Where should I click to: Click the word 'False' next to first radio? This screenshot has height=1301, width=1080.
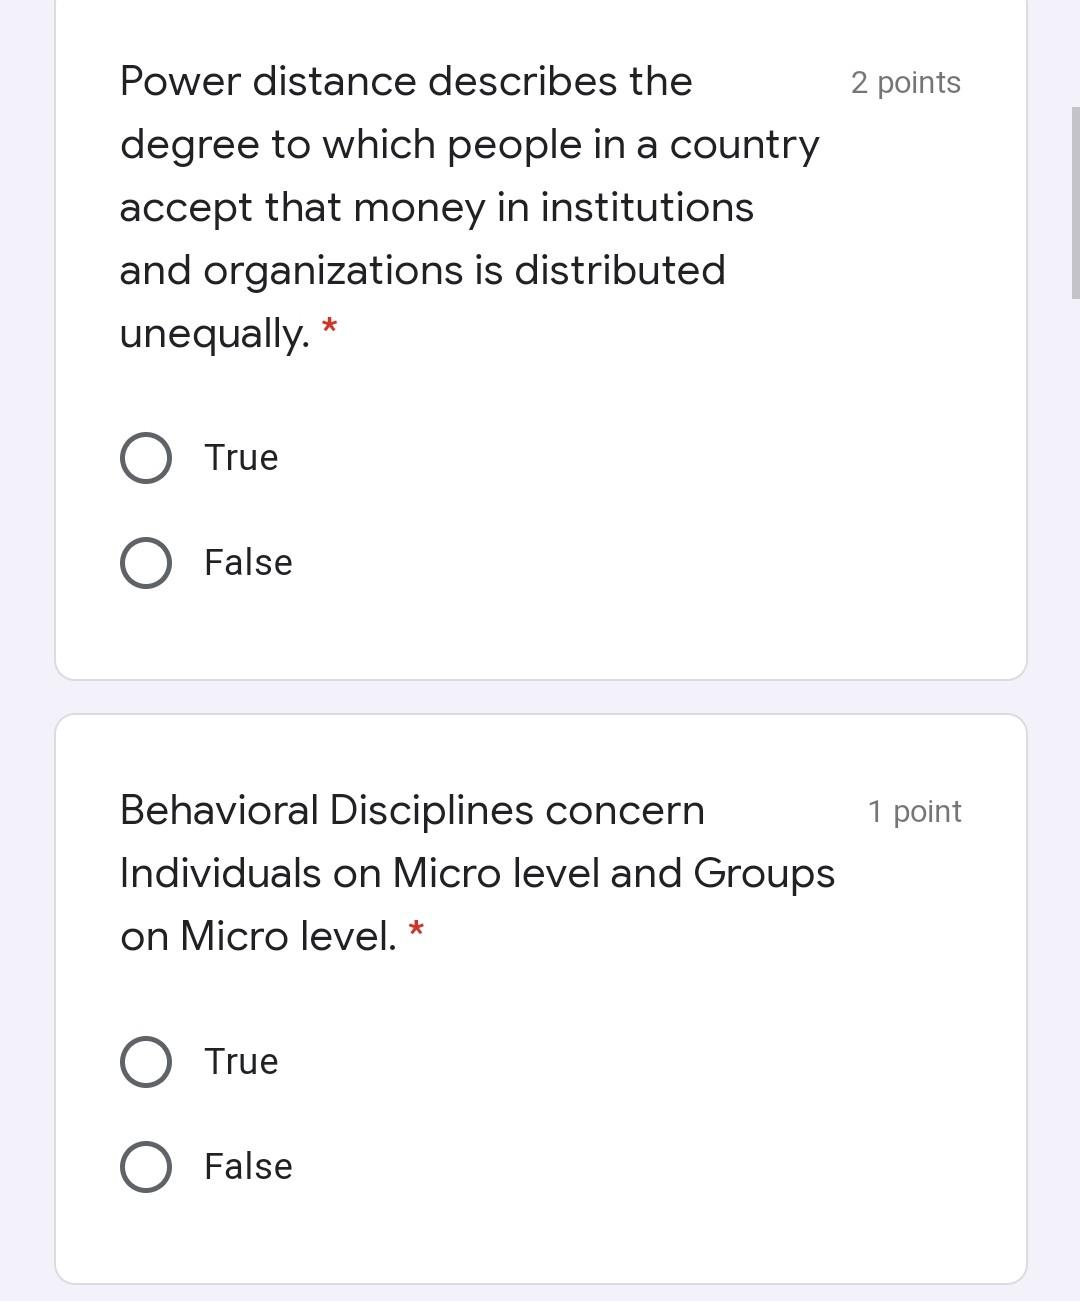point(247,562)
